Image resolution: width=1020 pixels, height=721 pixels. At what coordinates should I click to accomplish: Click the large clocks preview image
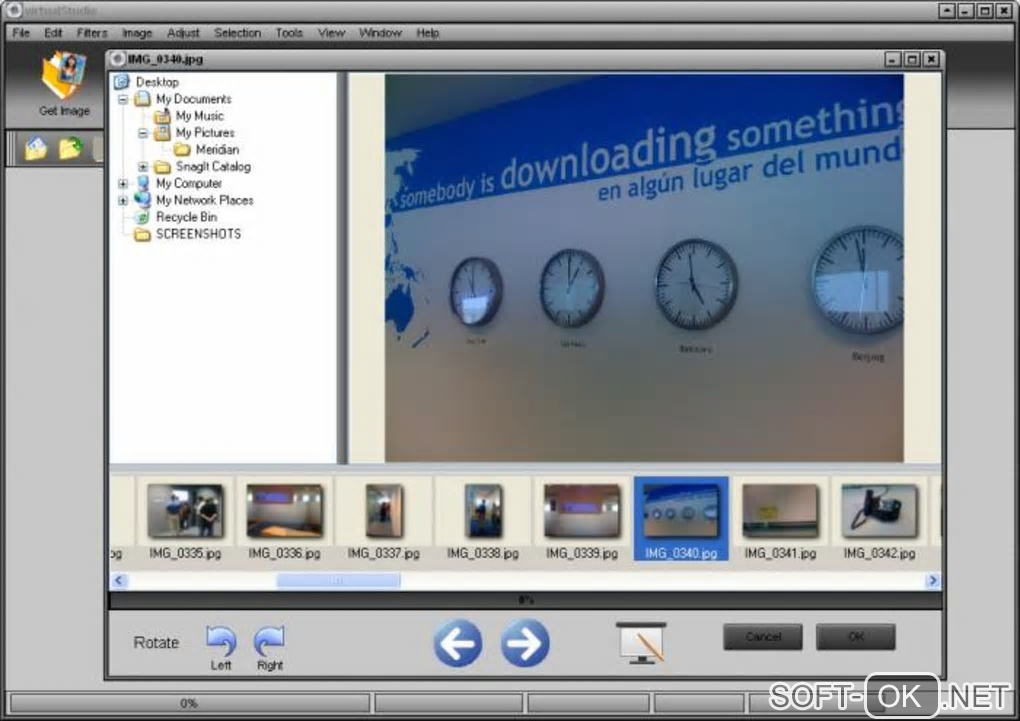pos(644,268)
